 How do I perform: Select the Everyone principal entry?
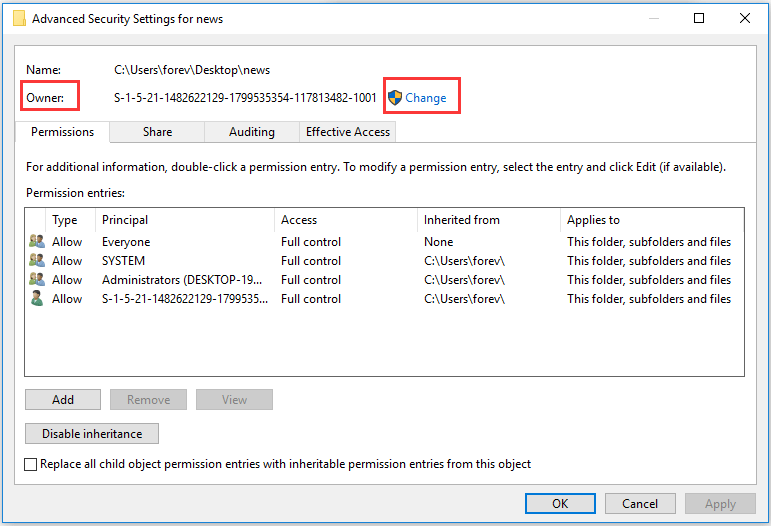click(x=126, y=242)
